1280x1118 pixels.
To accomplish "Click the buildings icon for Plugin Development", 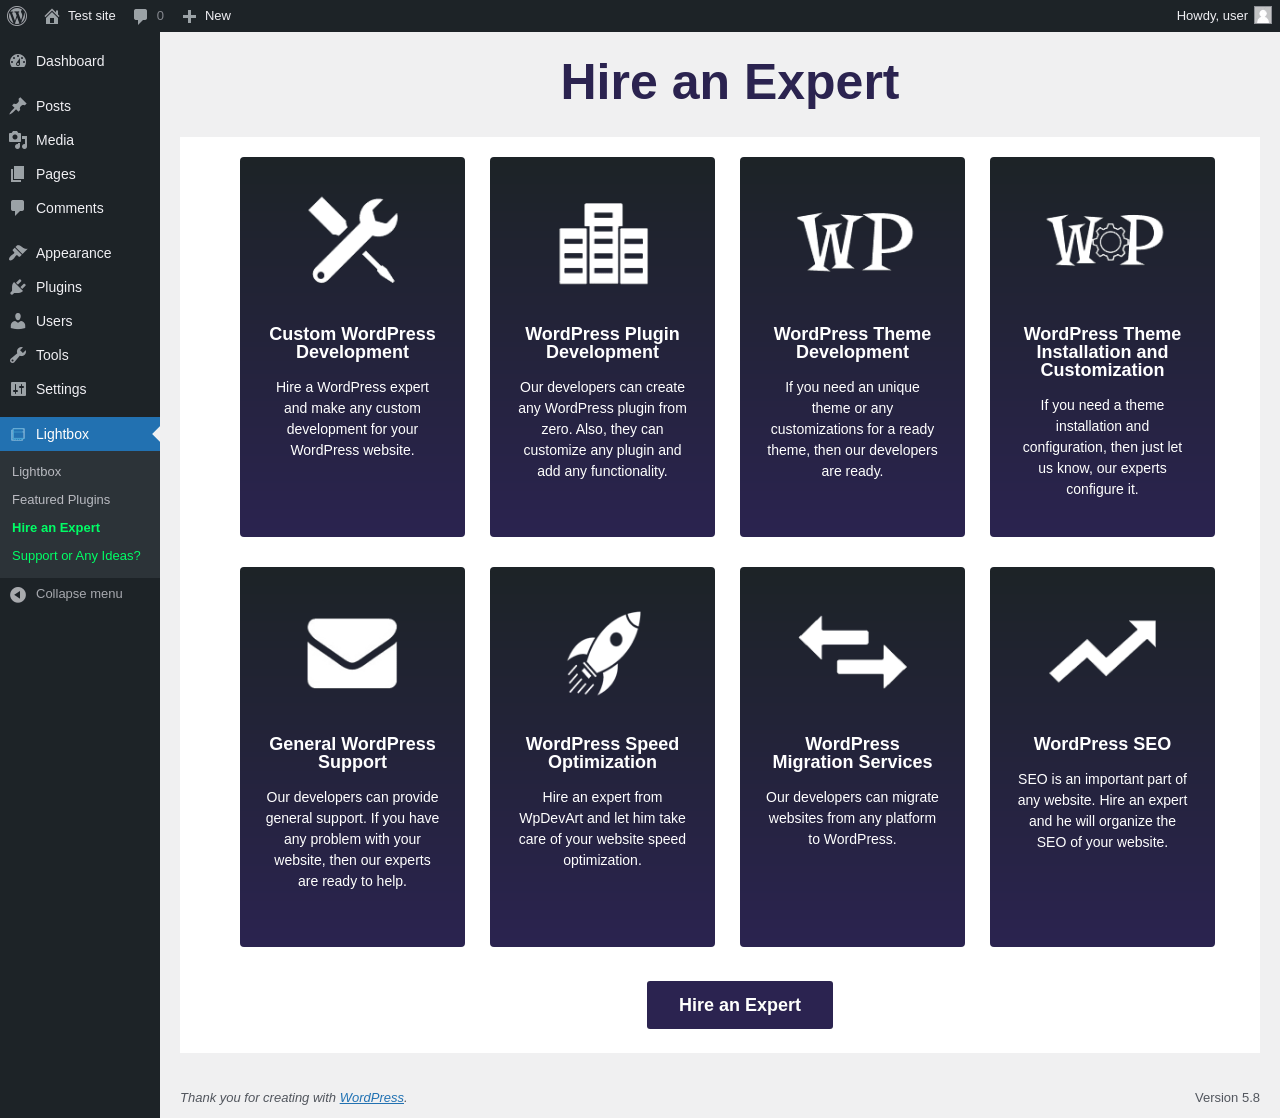I will pyautogui.click(x=603, y=243).
